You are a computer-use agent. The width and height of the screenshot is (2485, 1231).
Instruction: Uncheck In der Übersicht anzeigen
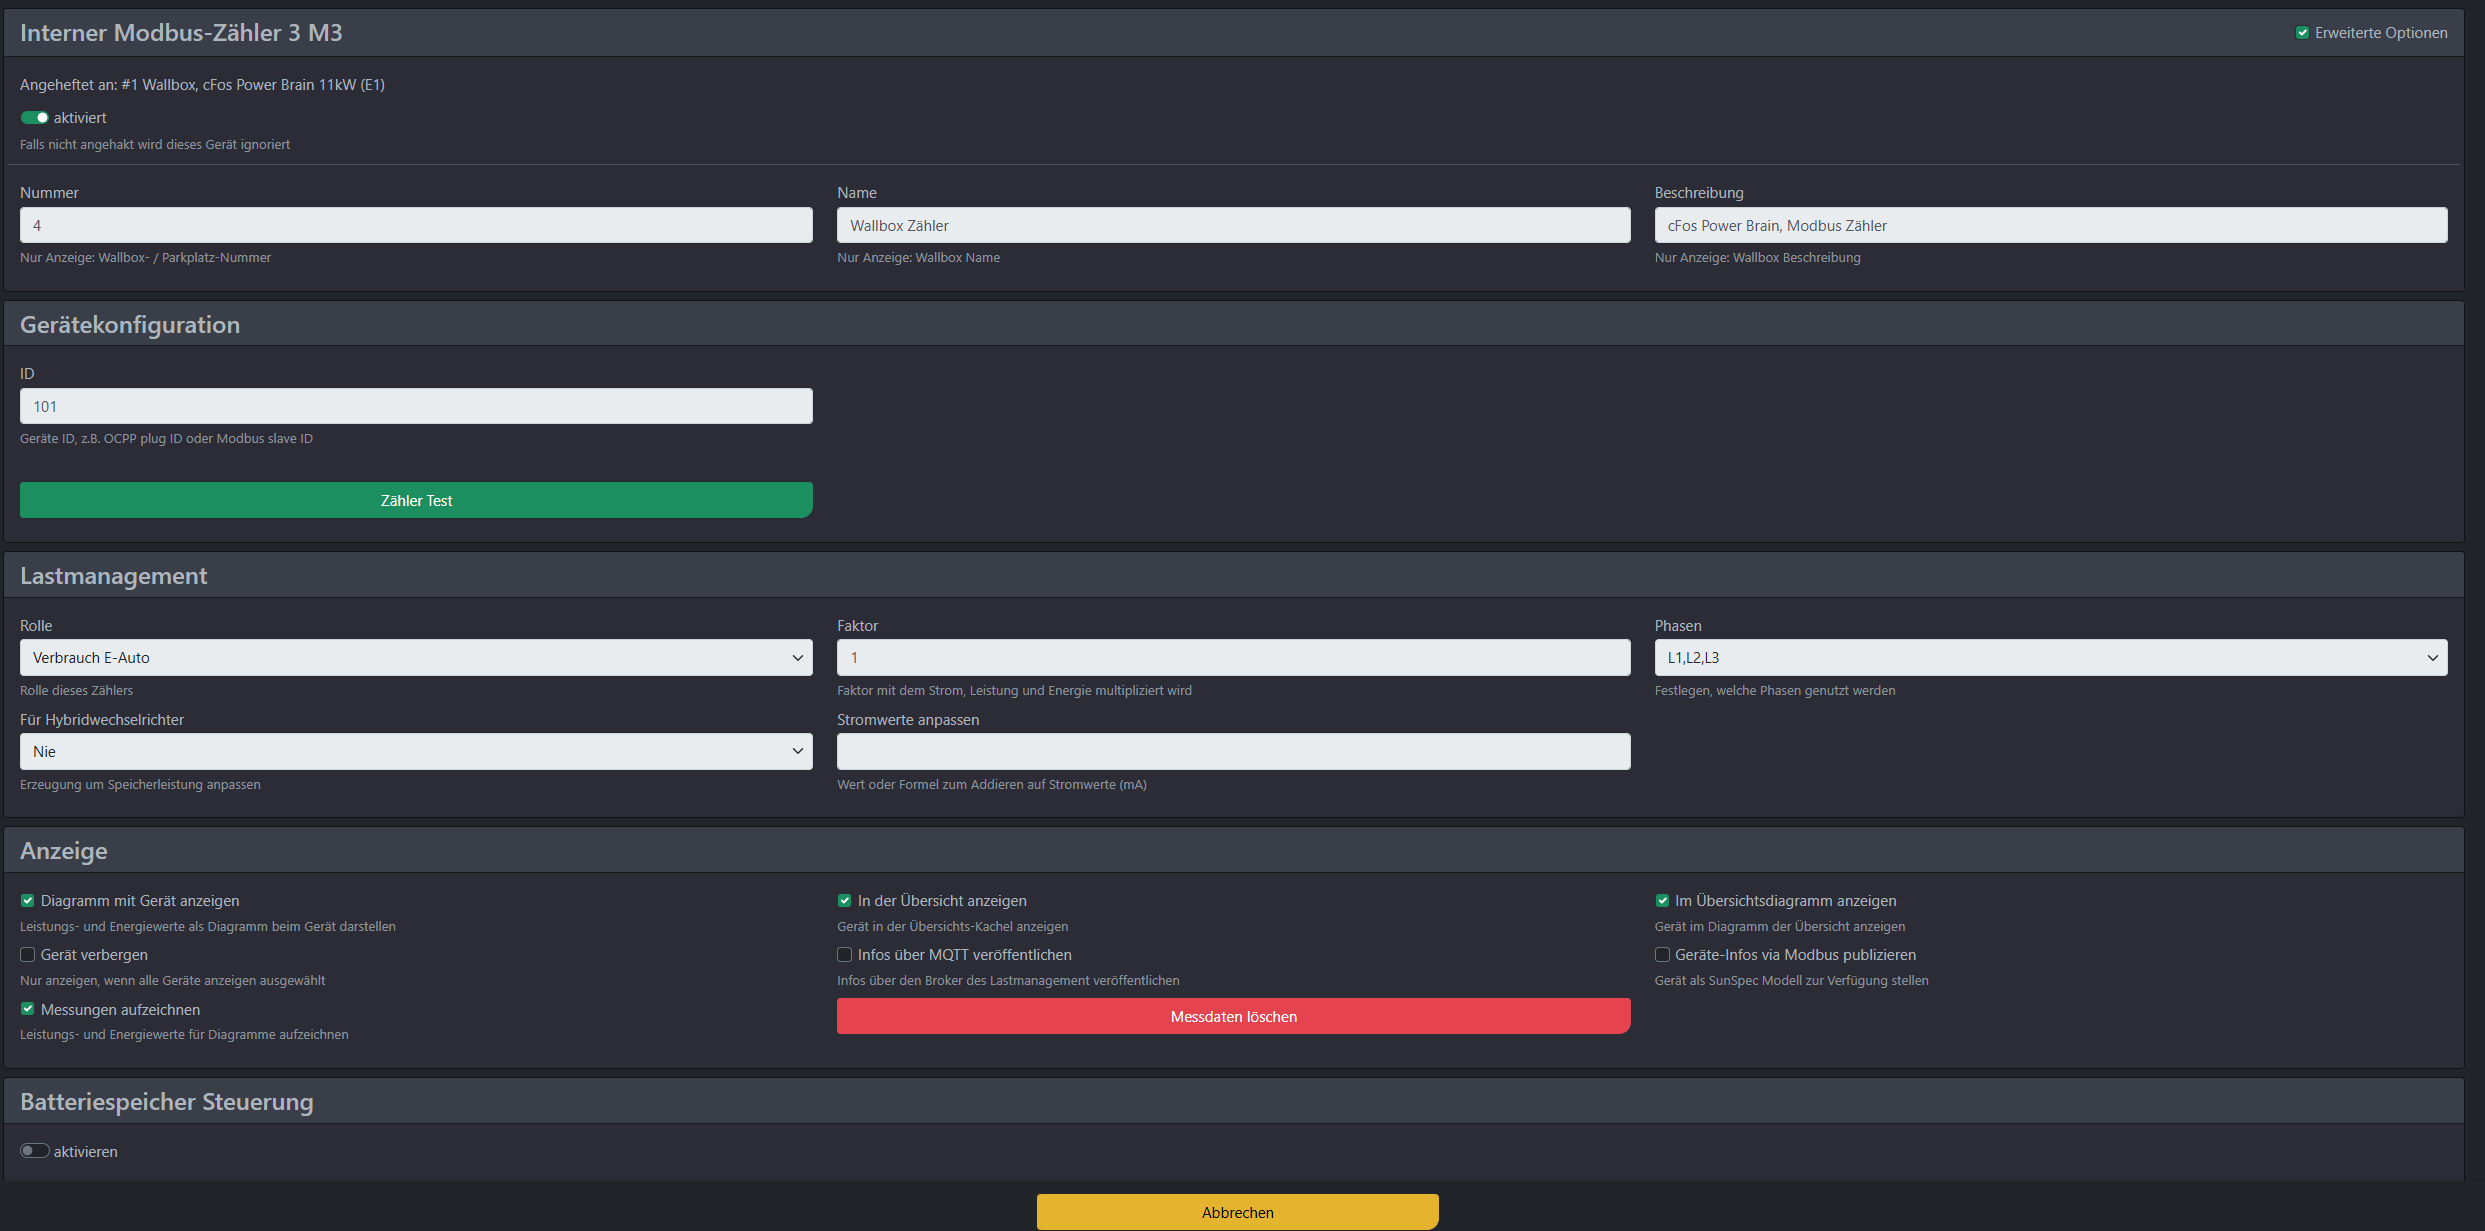845,901
